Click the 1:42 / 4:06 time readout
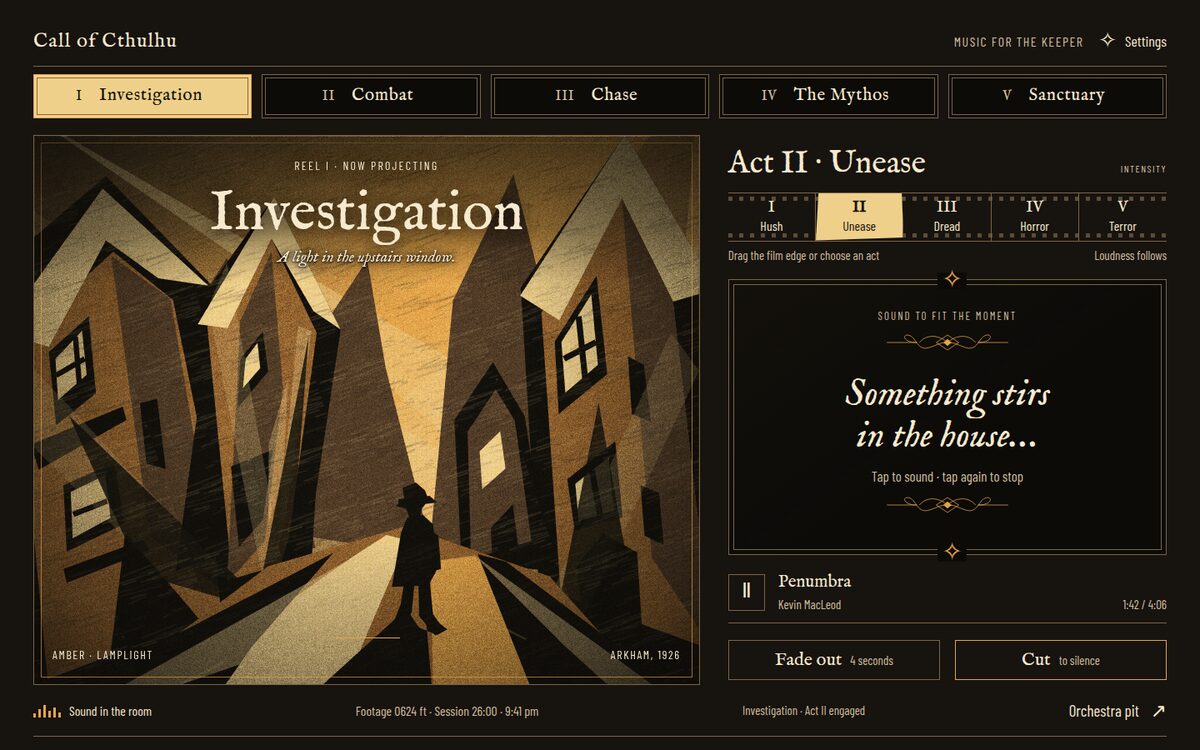Screen dimensions: 1200x750 (1144, 604)
